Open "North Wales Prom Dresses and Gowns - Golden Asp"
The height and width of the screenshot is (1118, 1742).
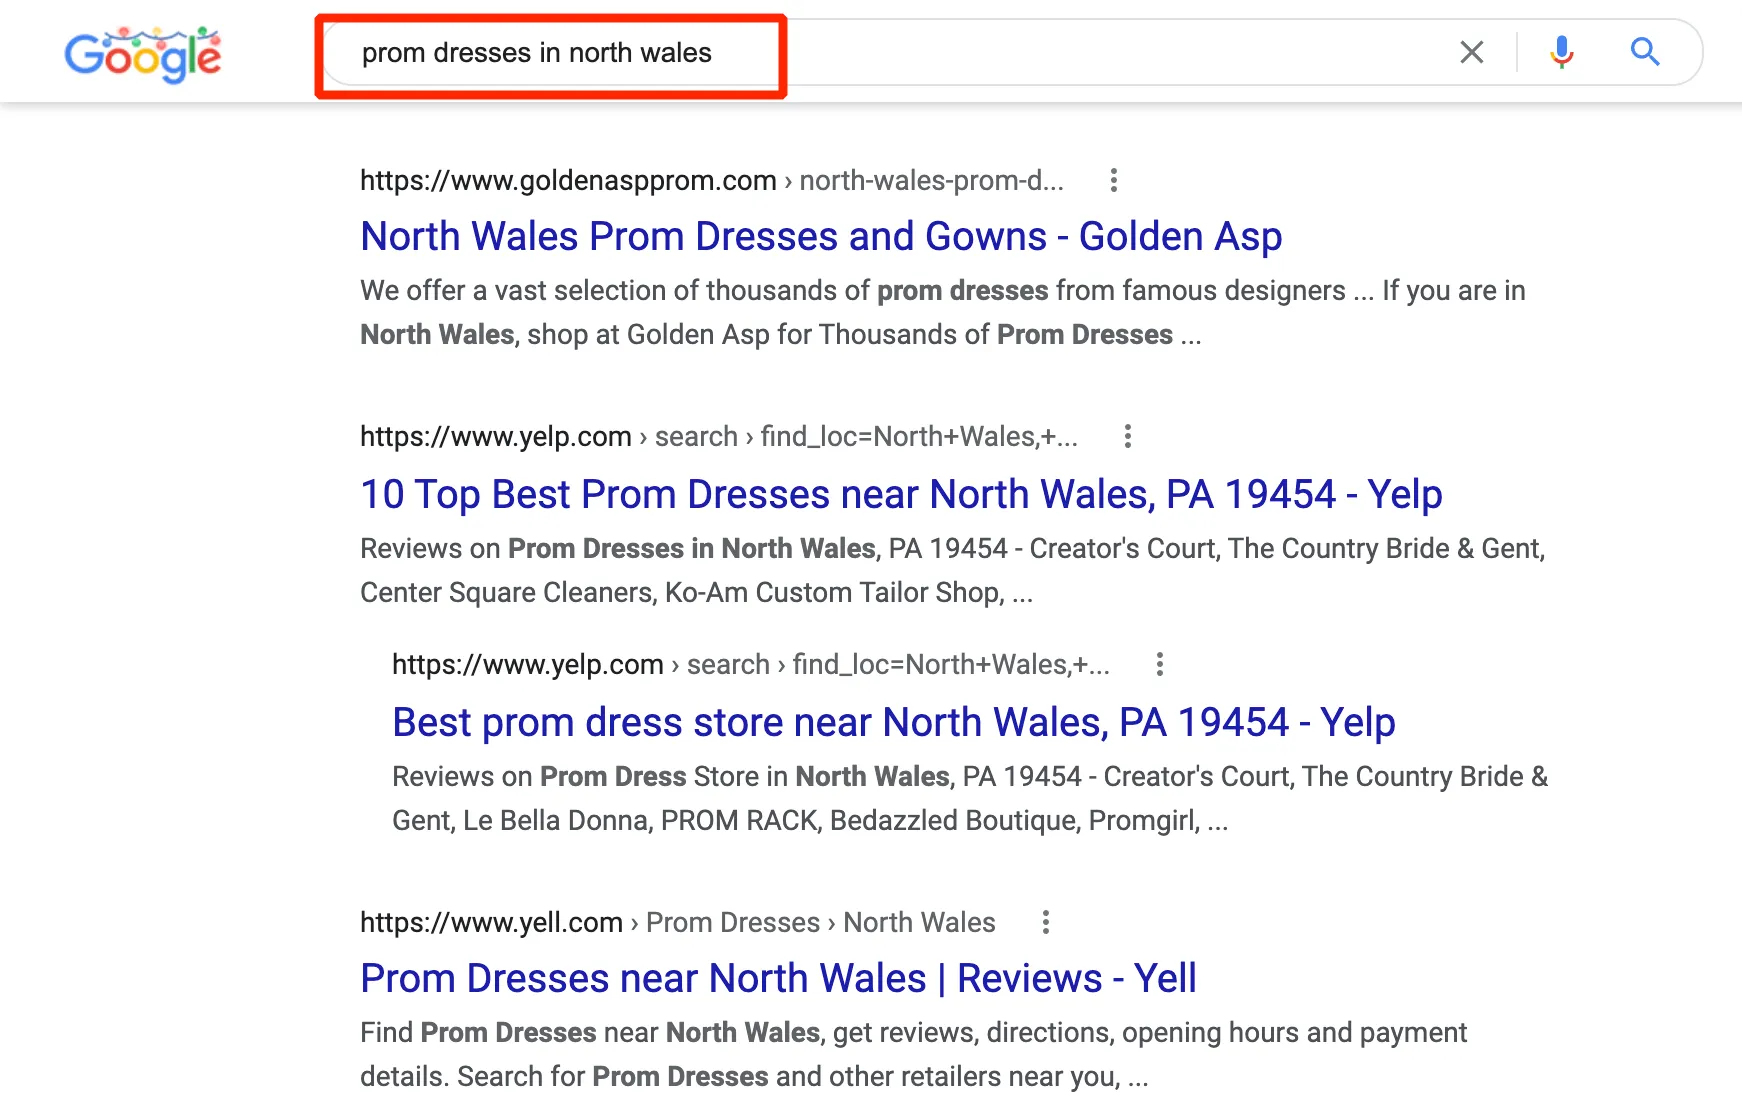[x=820, y=237]
